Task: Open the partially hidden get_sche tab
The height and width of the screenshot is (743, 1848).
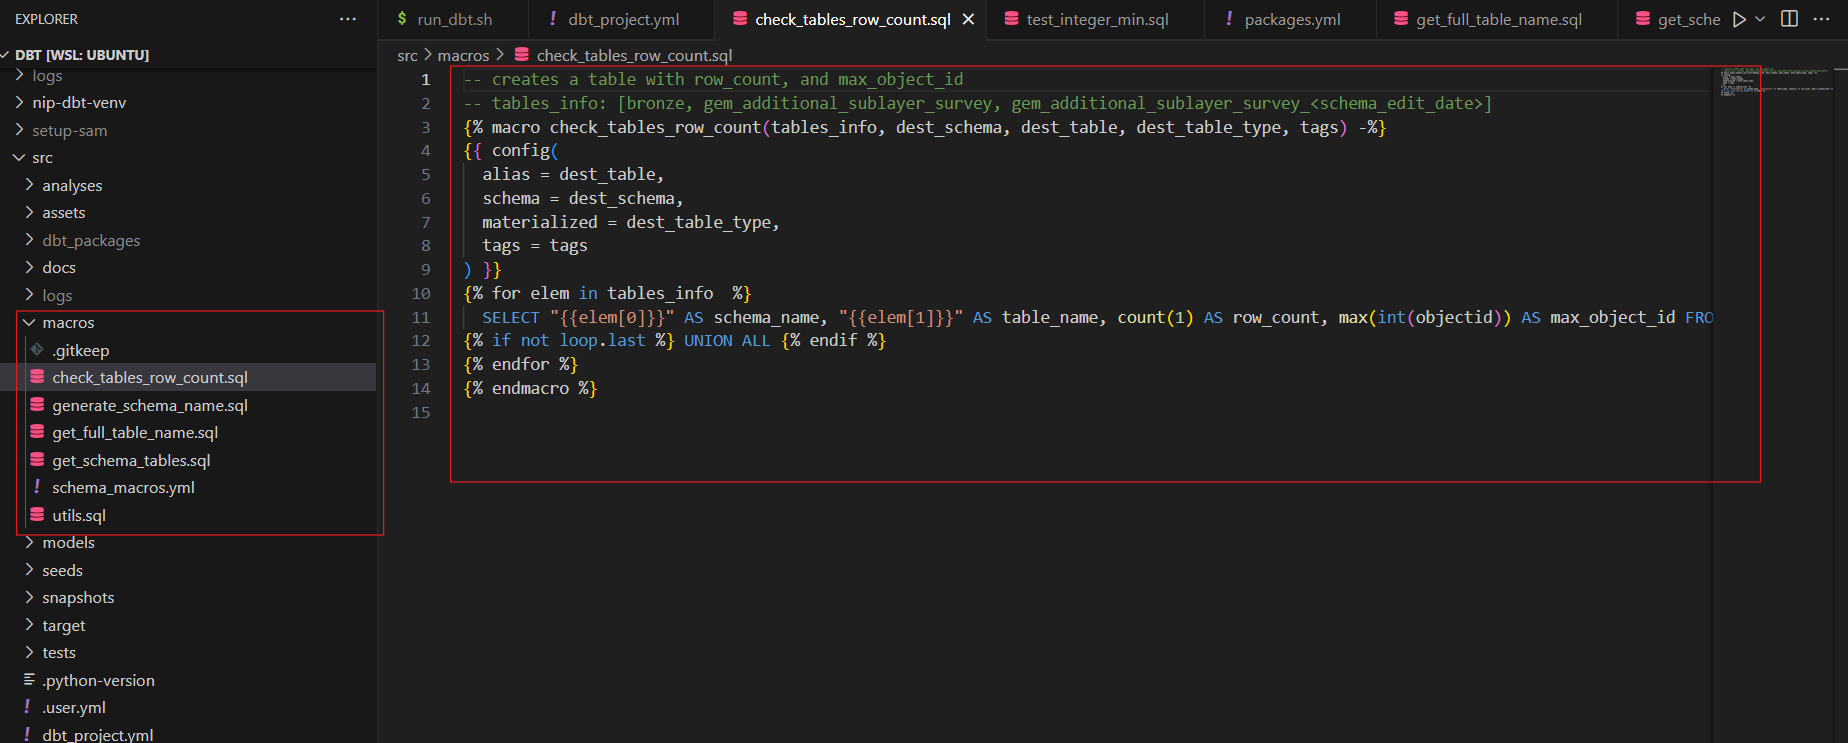Action: click(1678, 19)
